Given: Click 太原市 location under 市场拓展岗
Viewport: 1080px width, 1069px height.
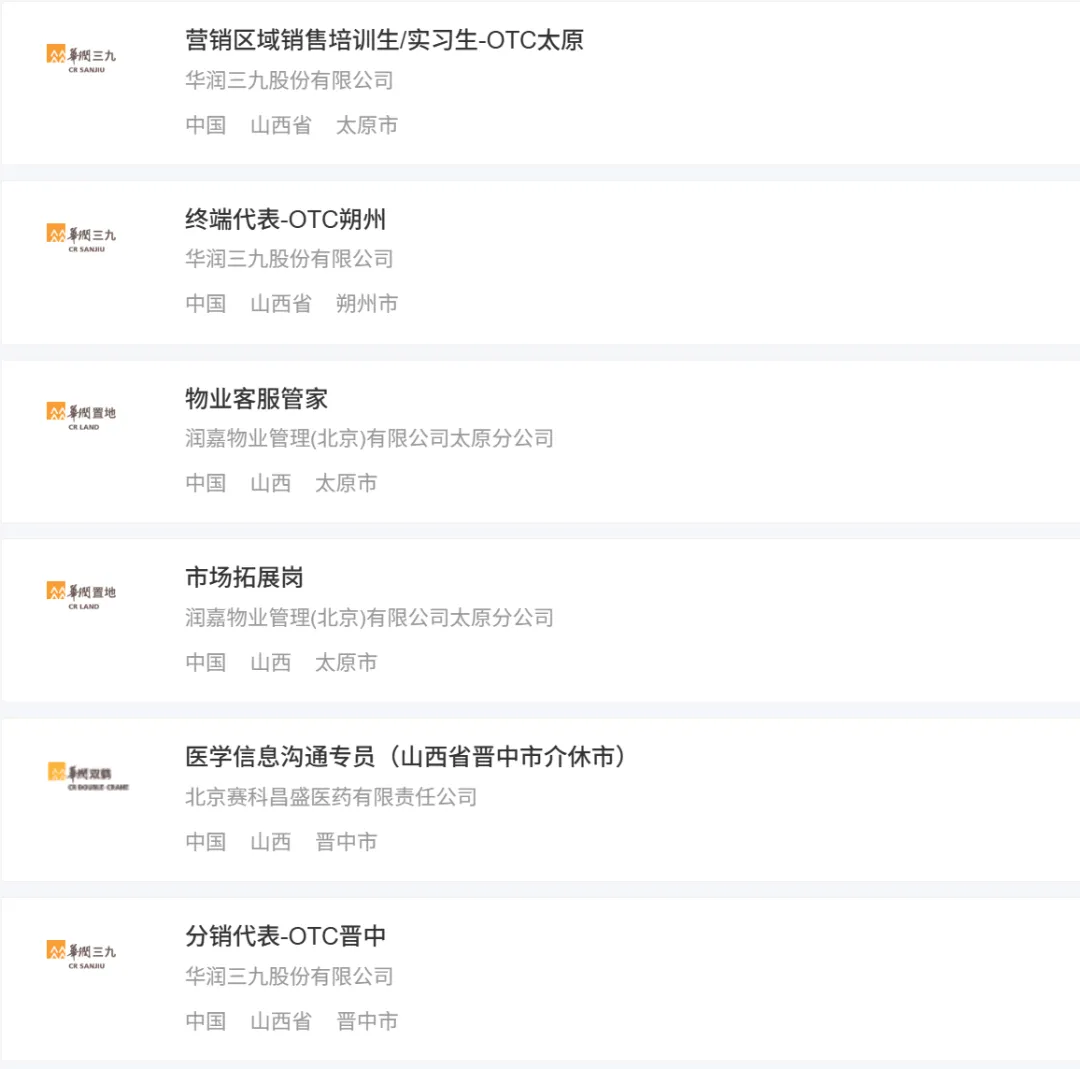Looking at the screenshot, I should [x=346, y=662].
